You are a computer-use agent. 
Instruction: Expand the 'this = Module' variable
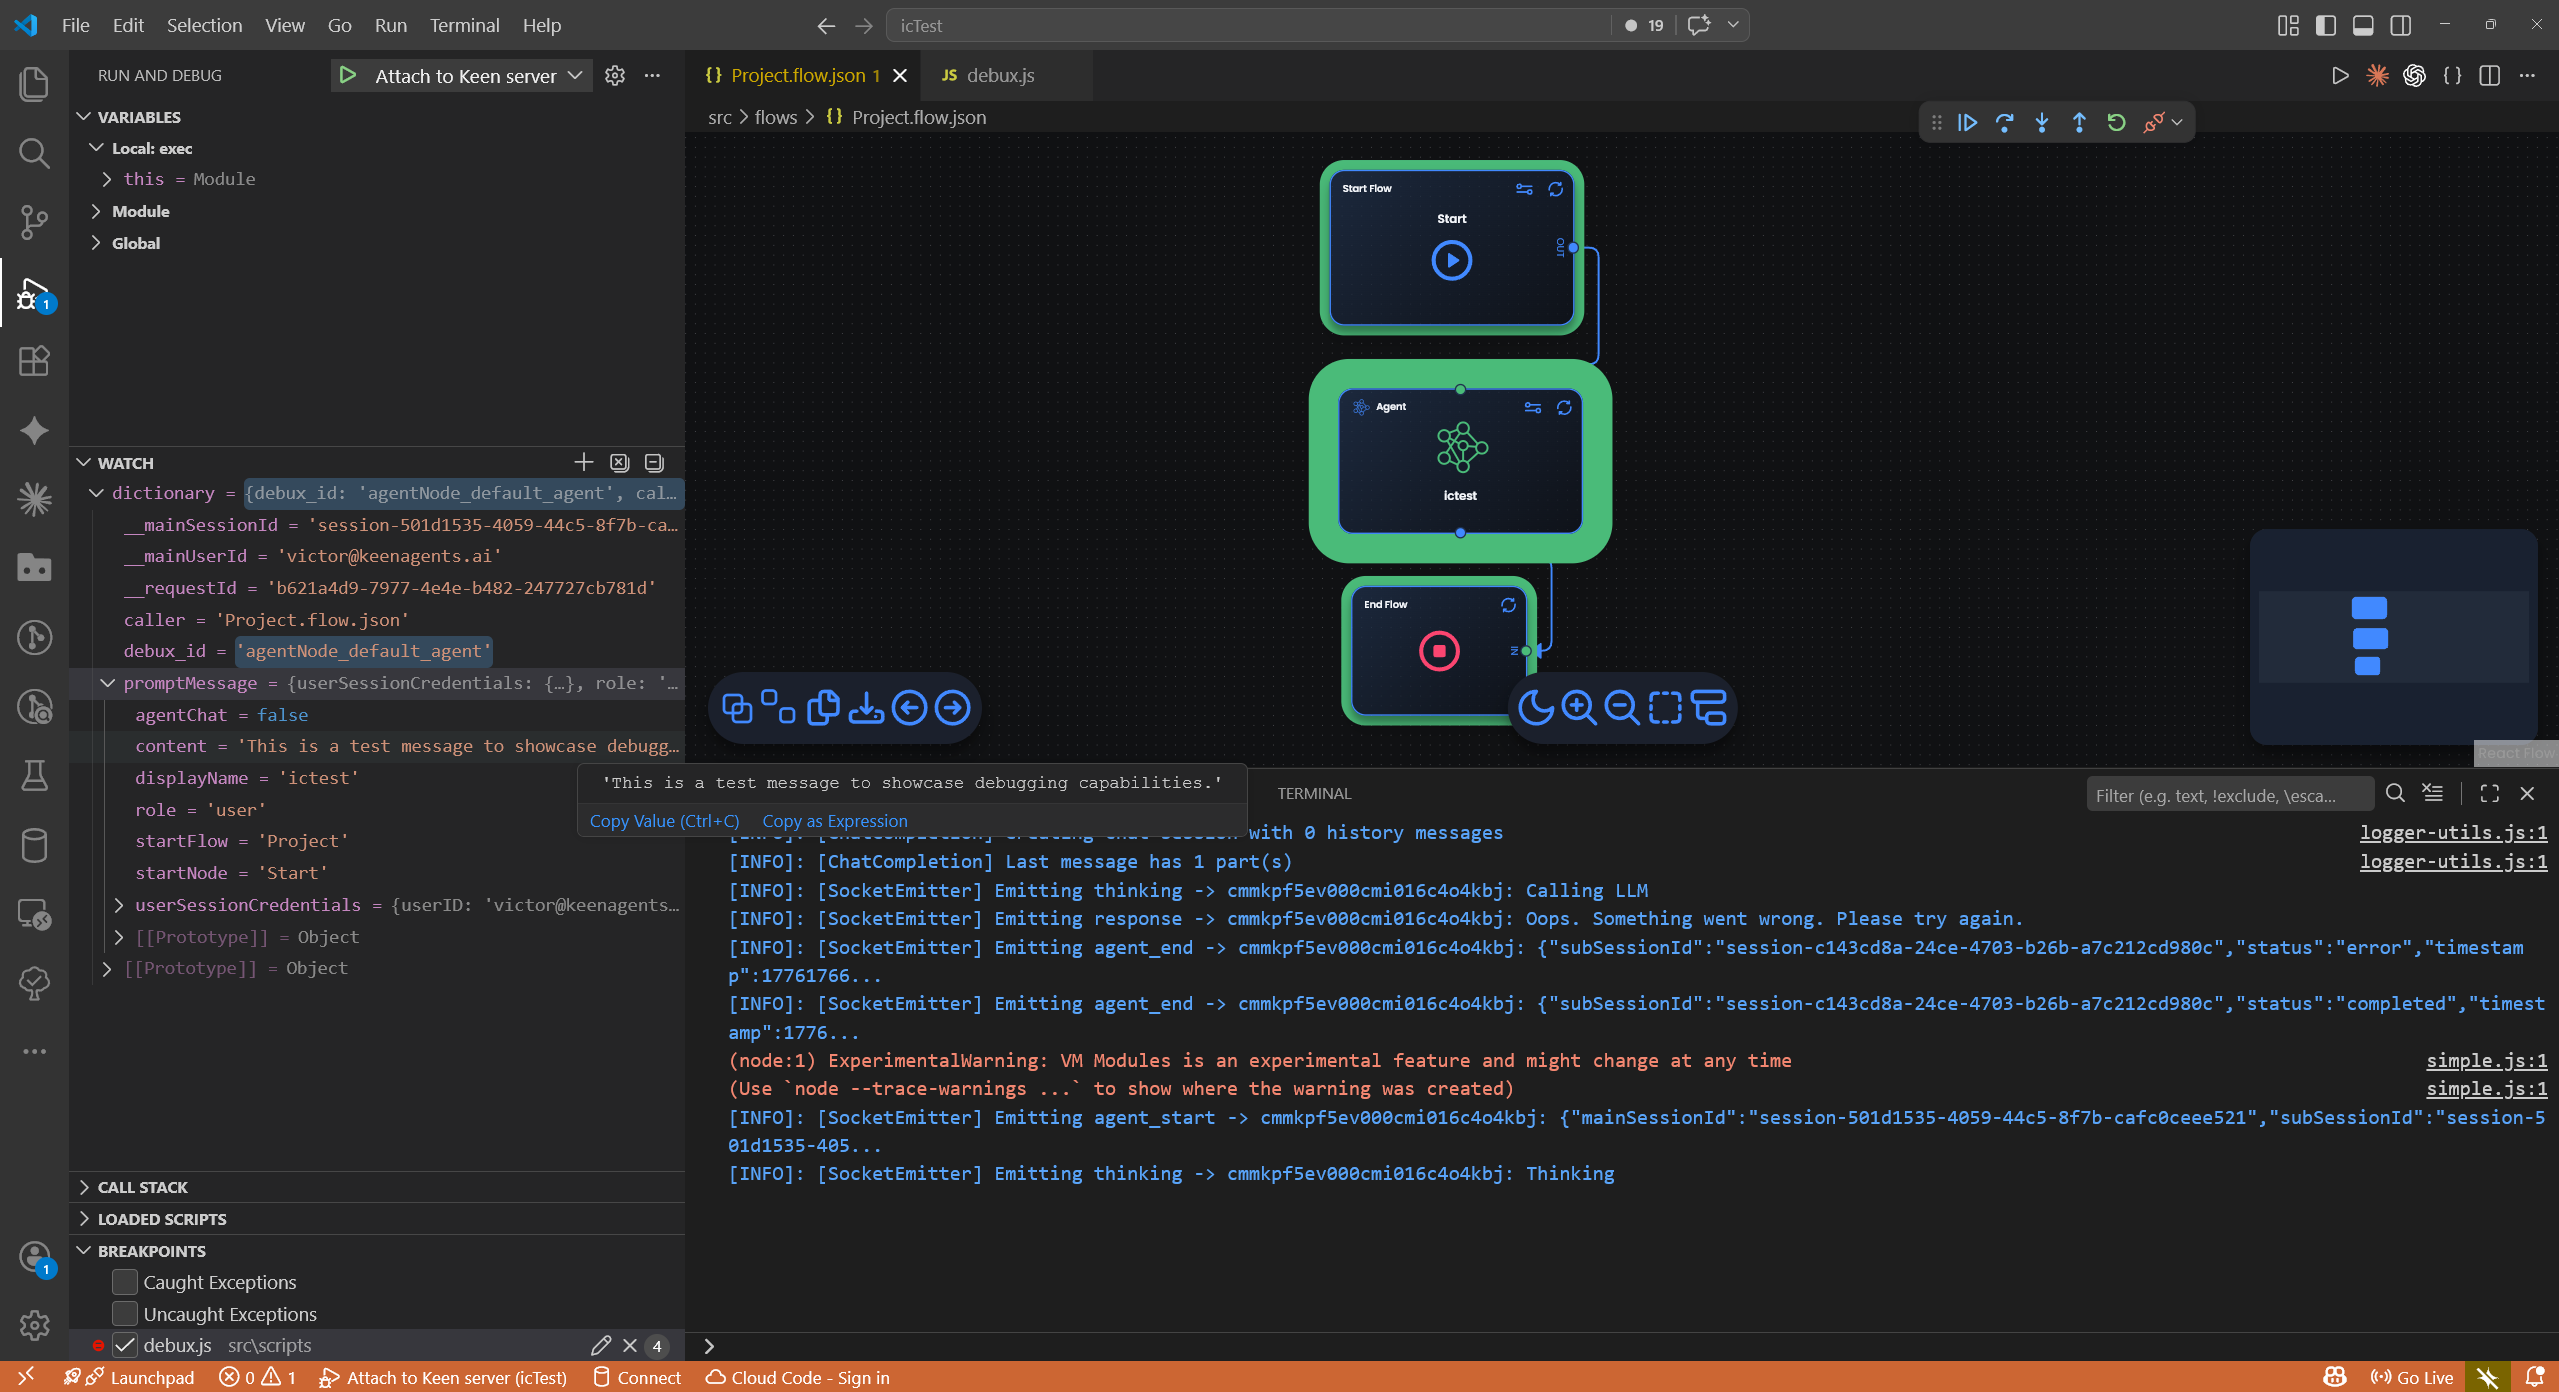tap(107, 179)
